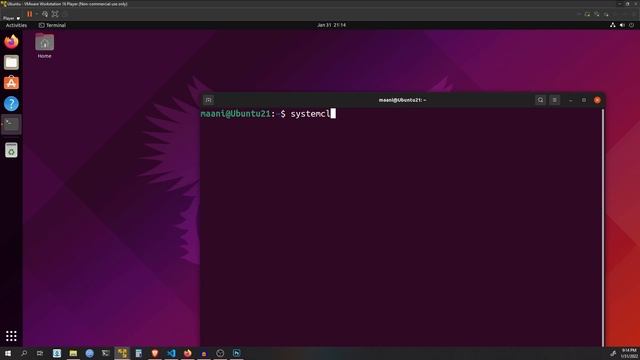Open Visual Studio Code from taskbar
The image size is (640, 360).
click(x=171, y=353)
